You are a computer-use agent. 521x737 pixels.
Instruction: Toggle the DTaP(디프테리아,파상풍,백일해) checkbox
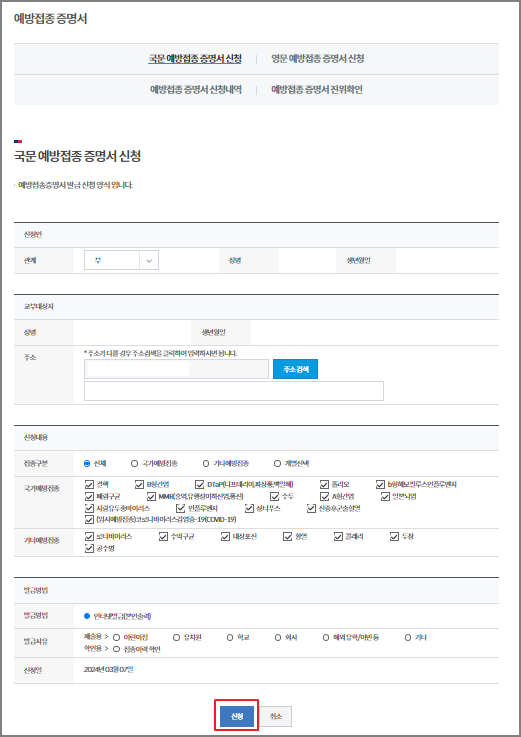(x=199, y=484)
